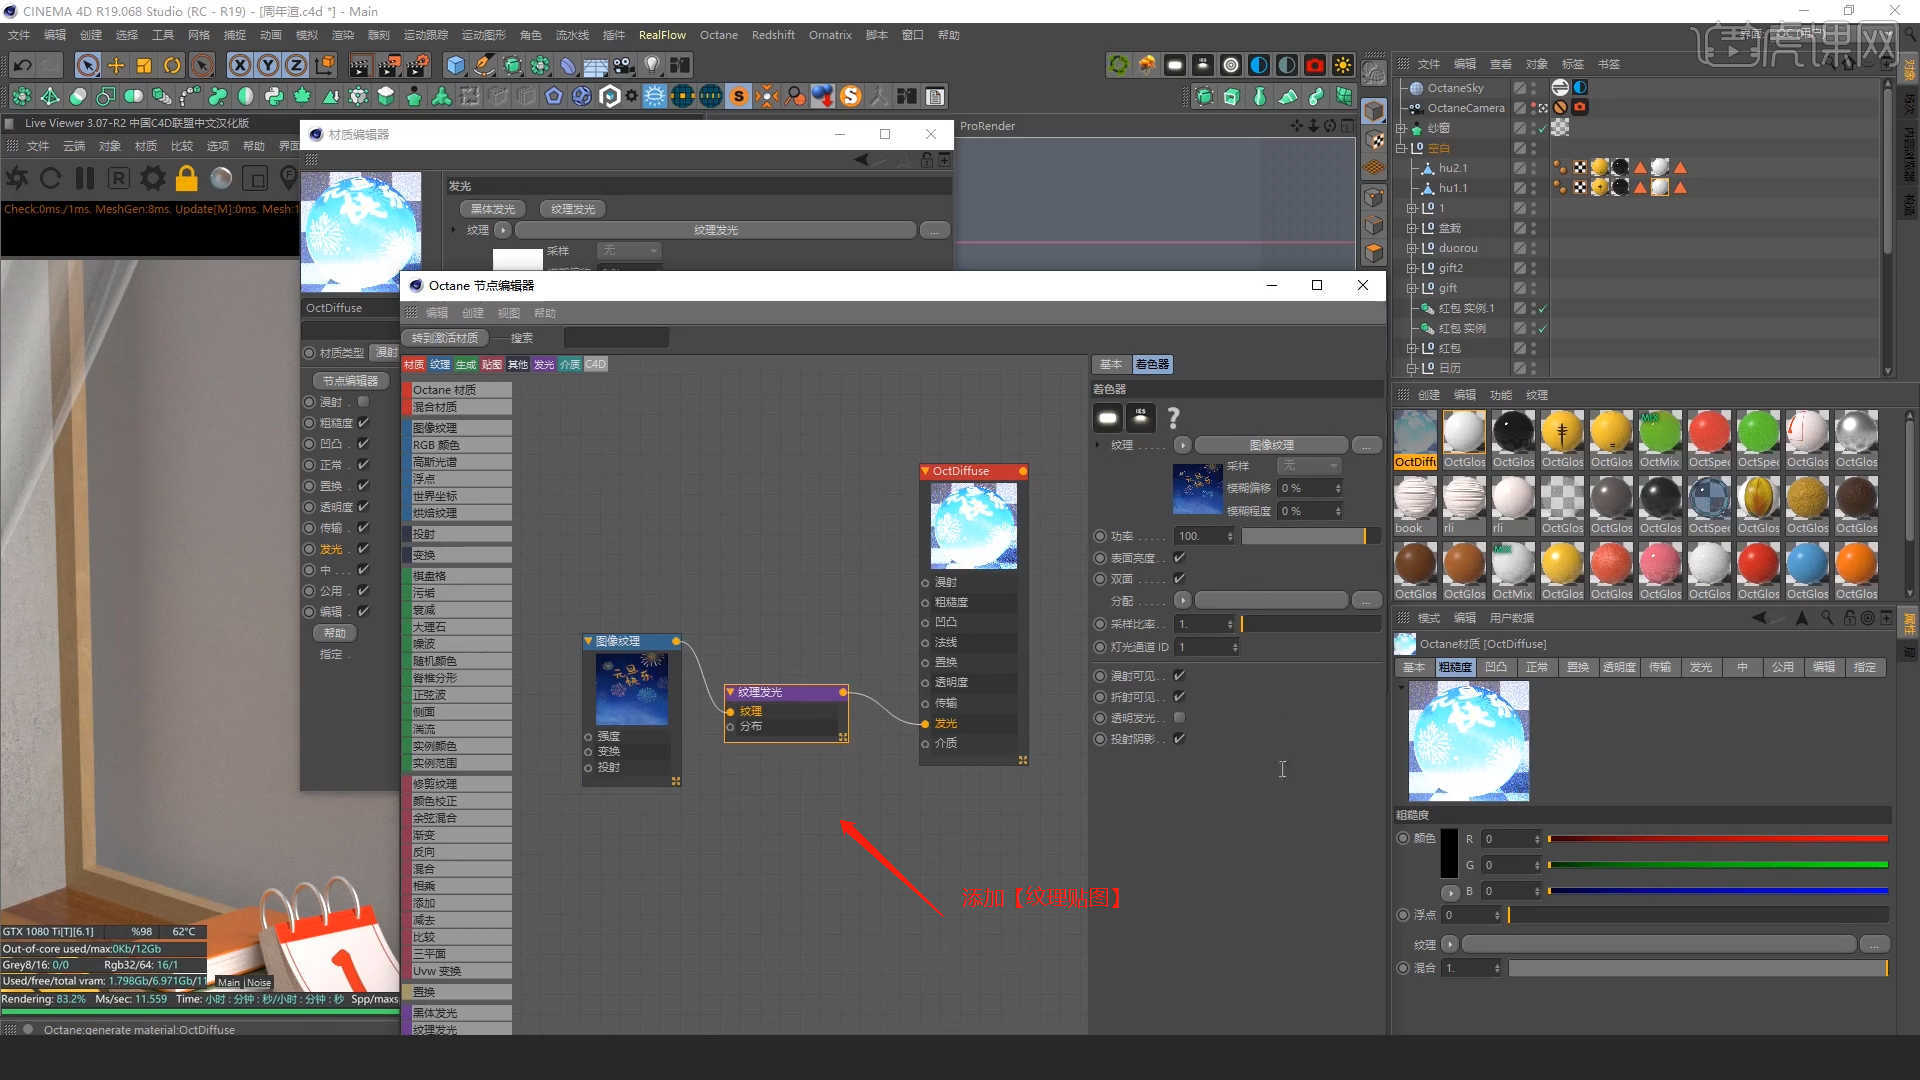
Task: Click the undo arrow icon
Action: [x=22, y=66]
